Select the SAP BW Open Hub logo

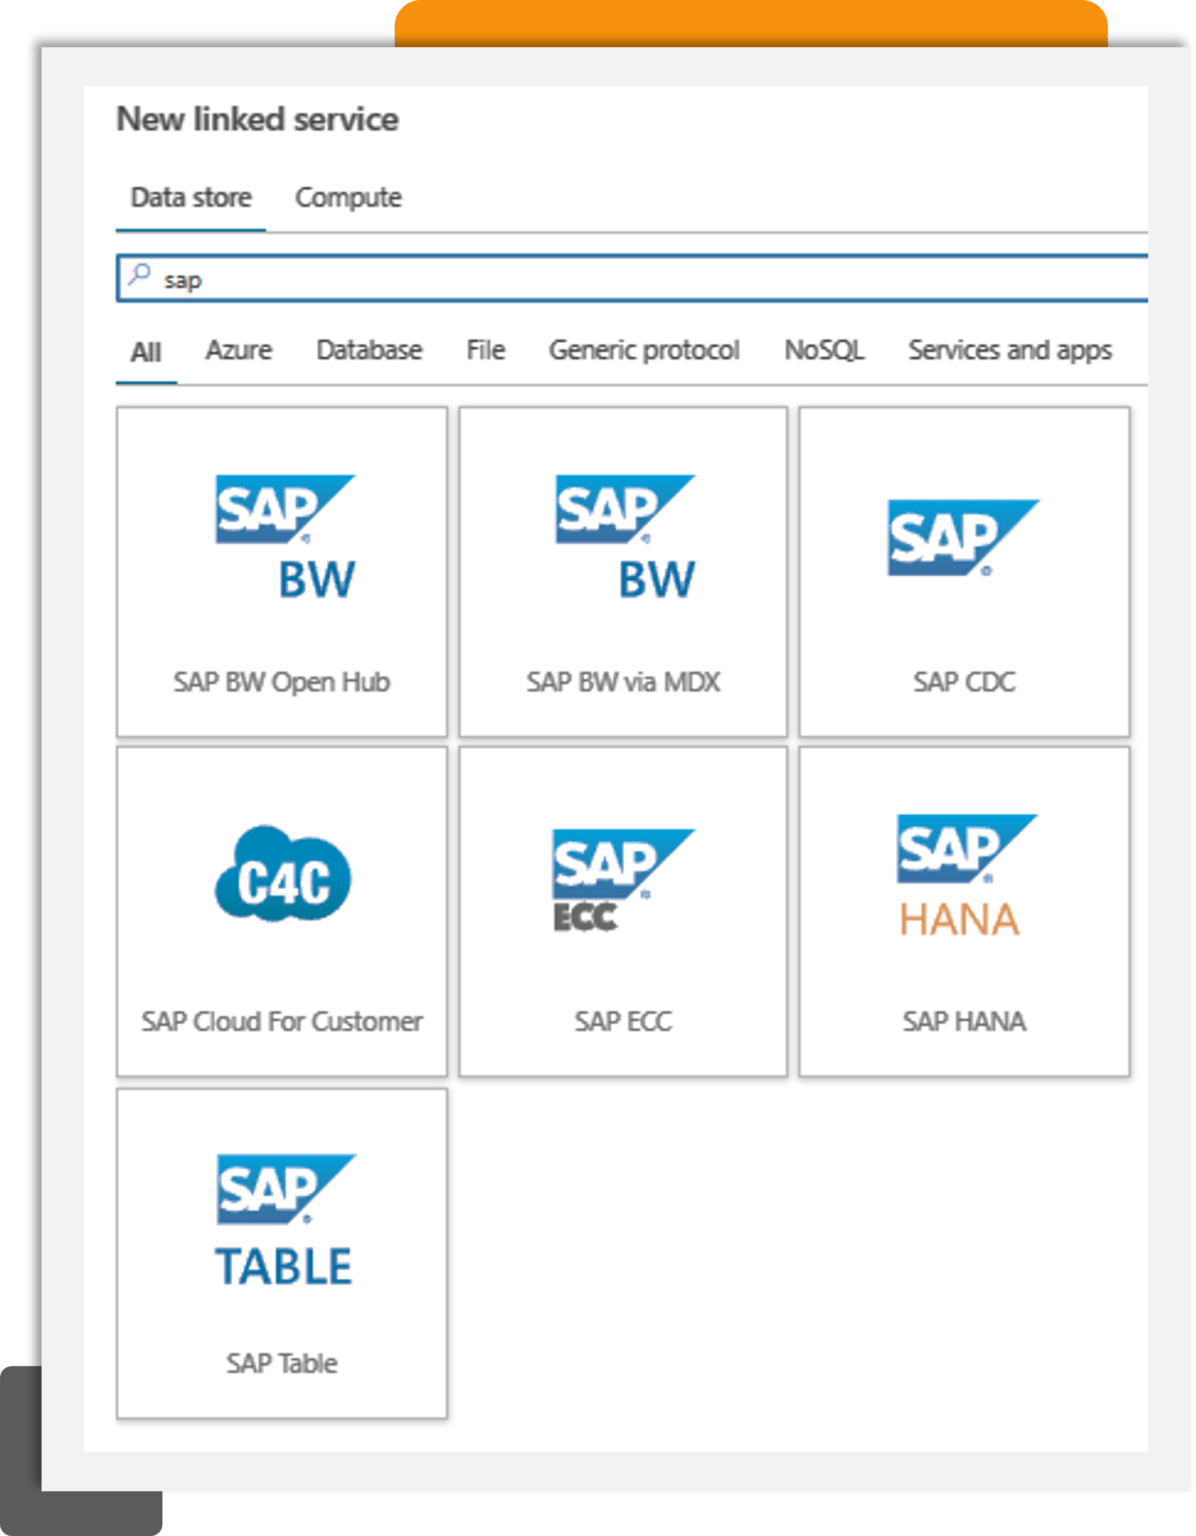(285, 537)
